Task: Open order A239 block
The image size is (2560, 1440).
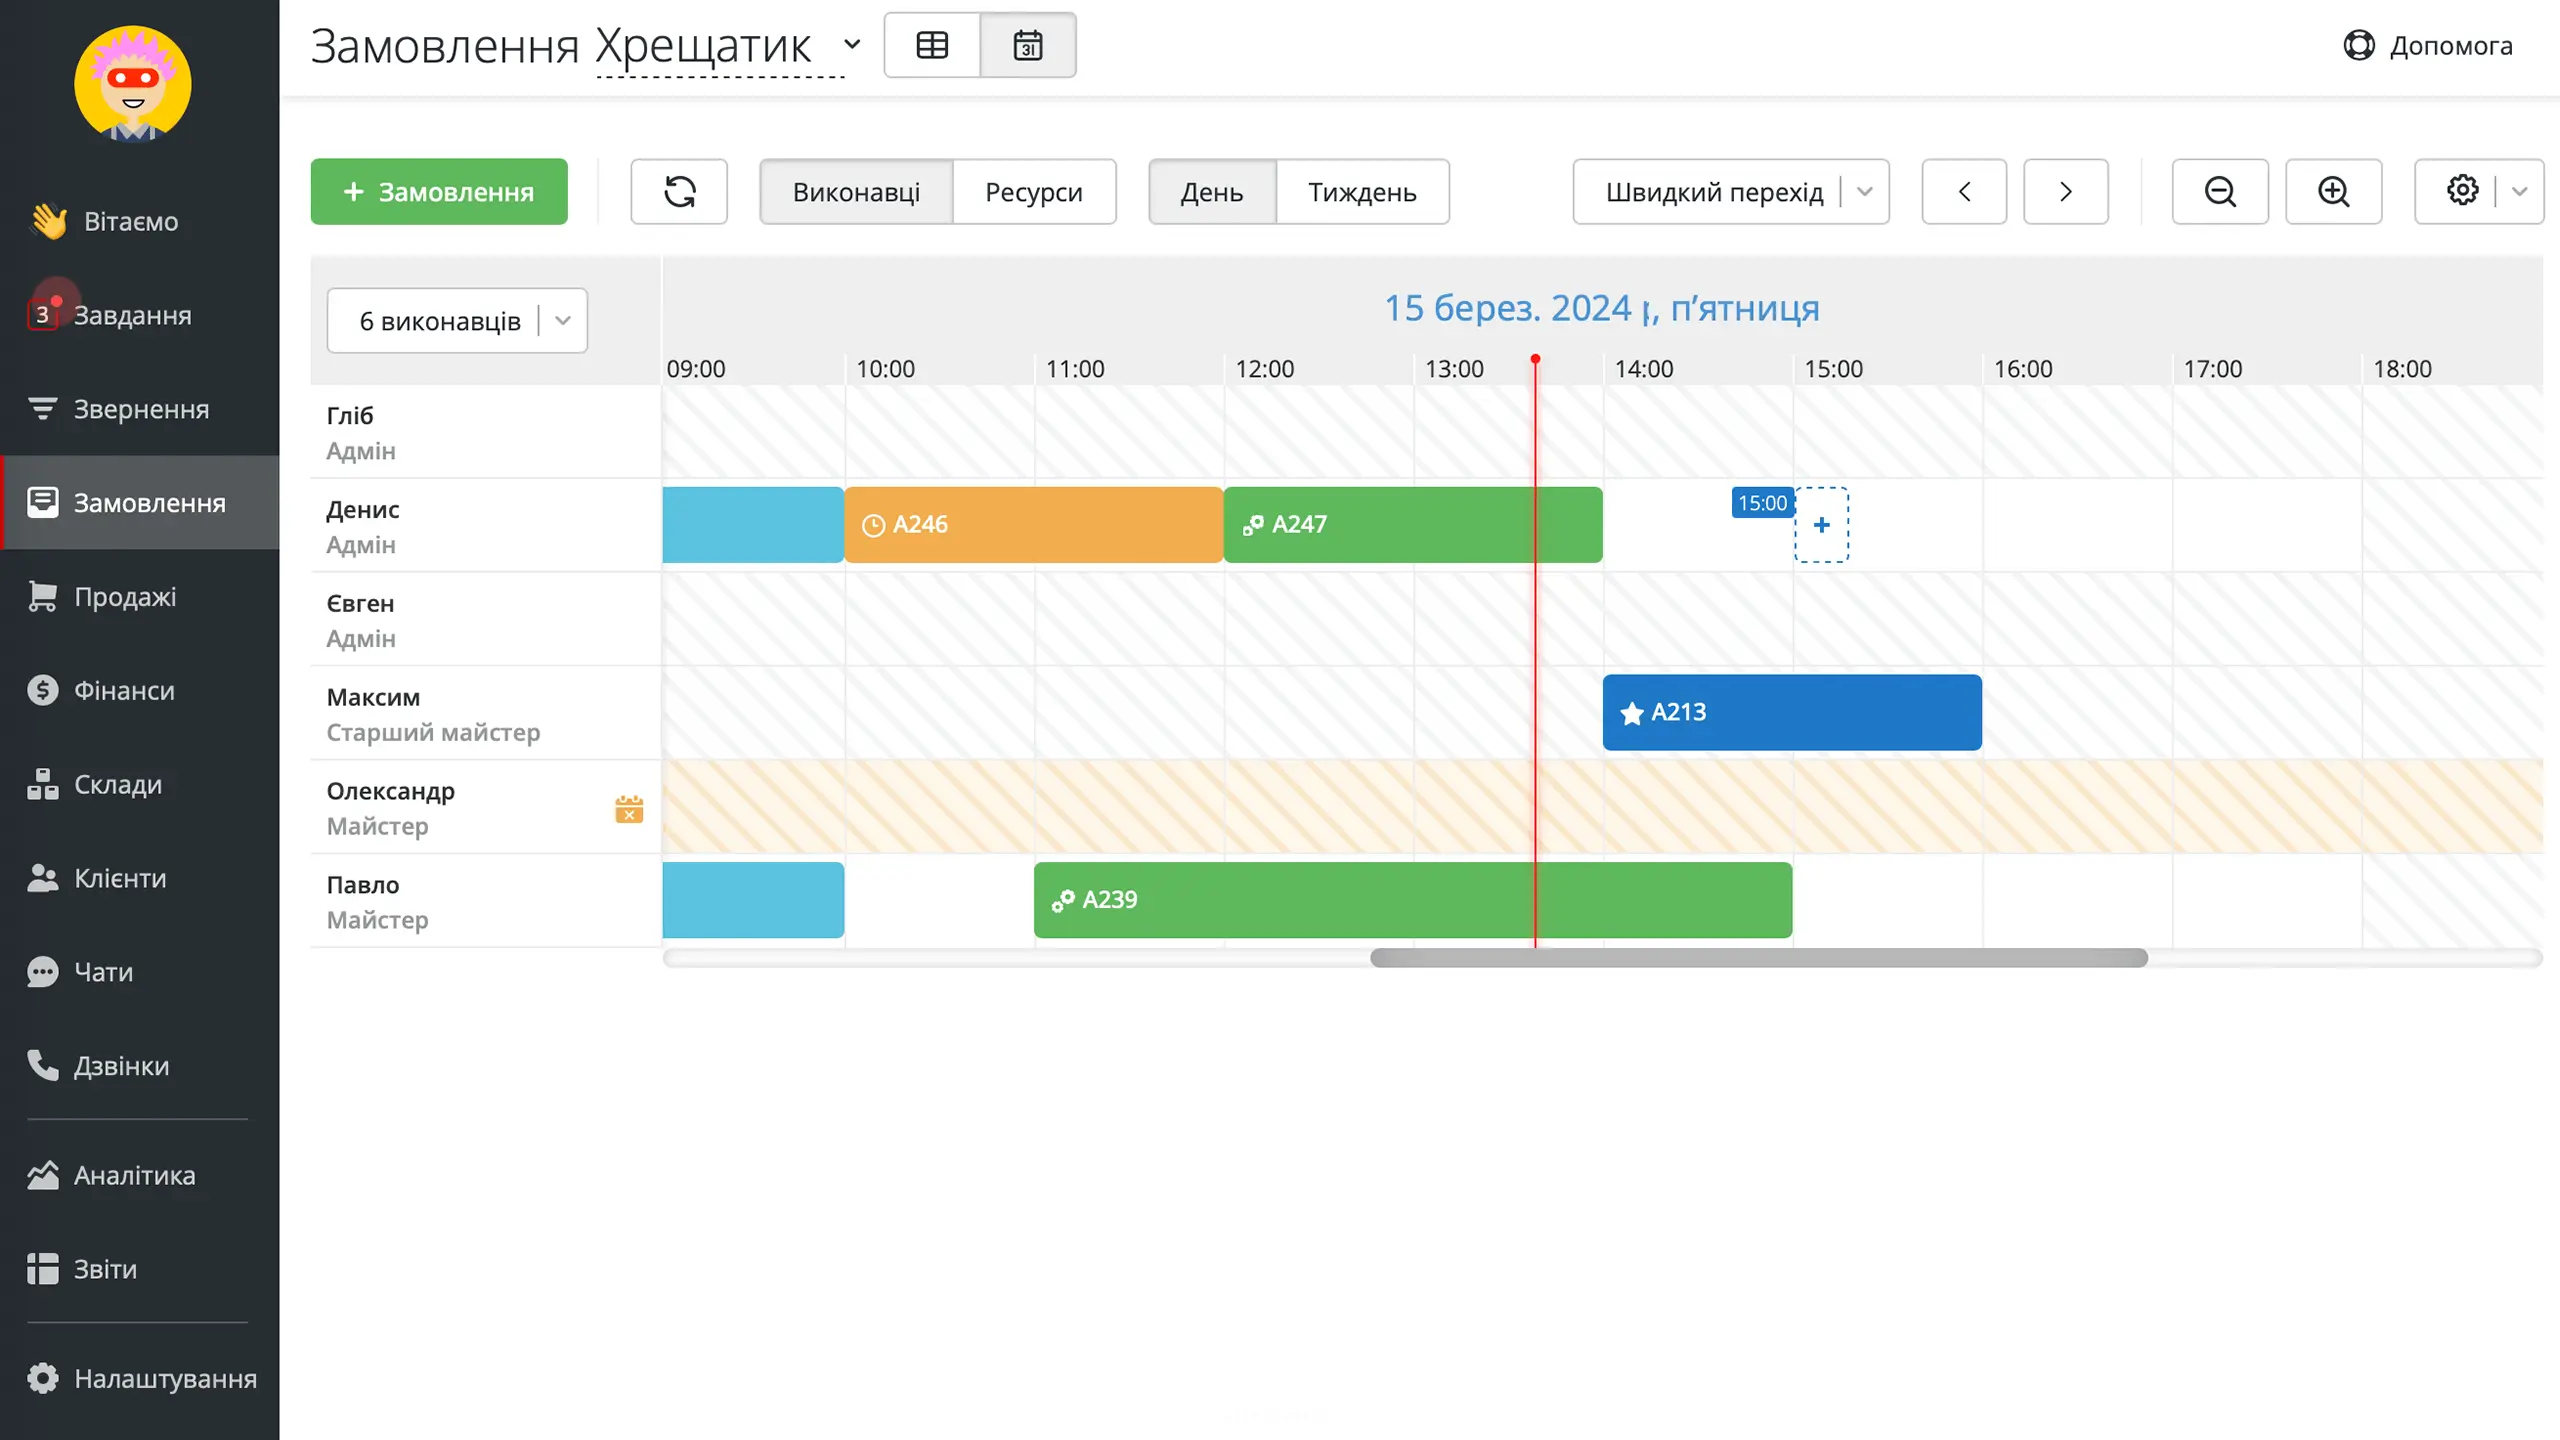Action: pyautogui.click(x=1413, y=900)
